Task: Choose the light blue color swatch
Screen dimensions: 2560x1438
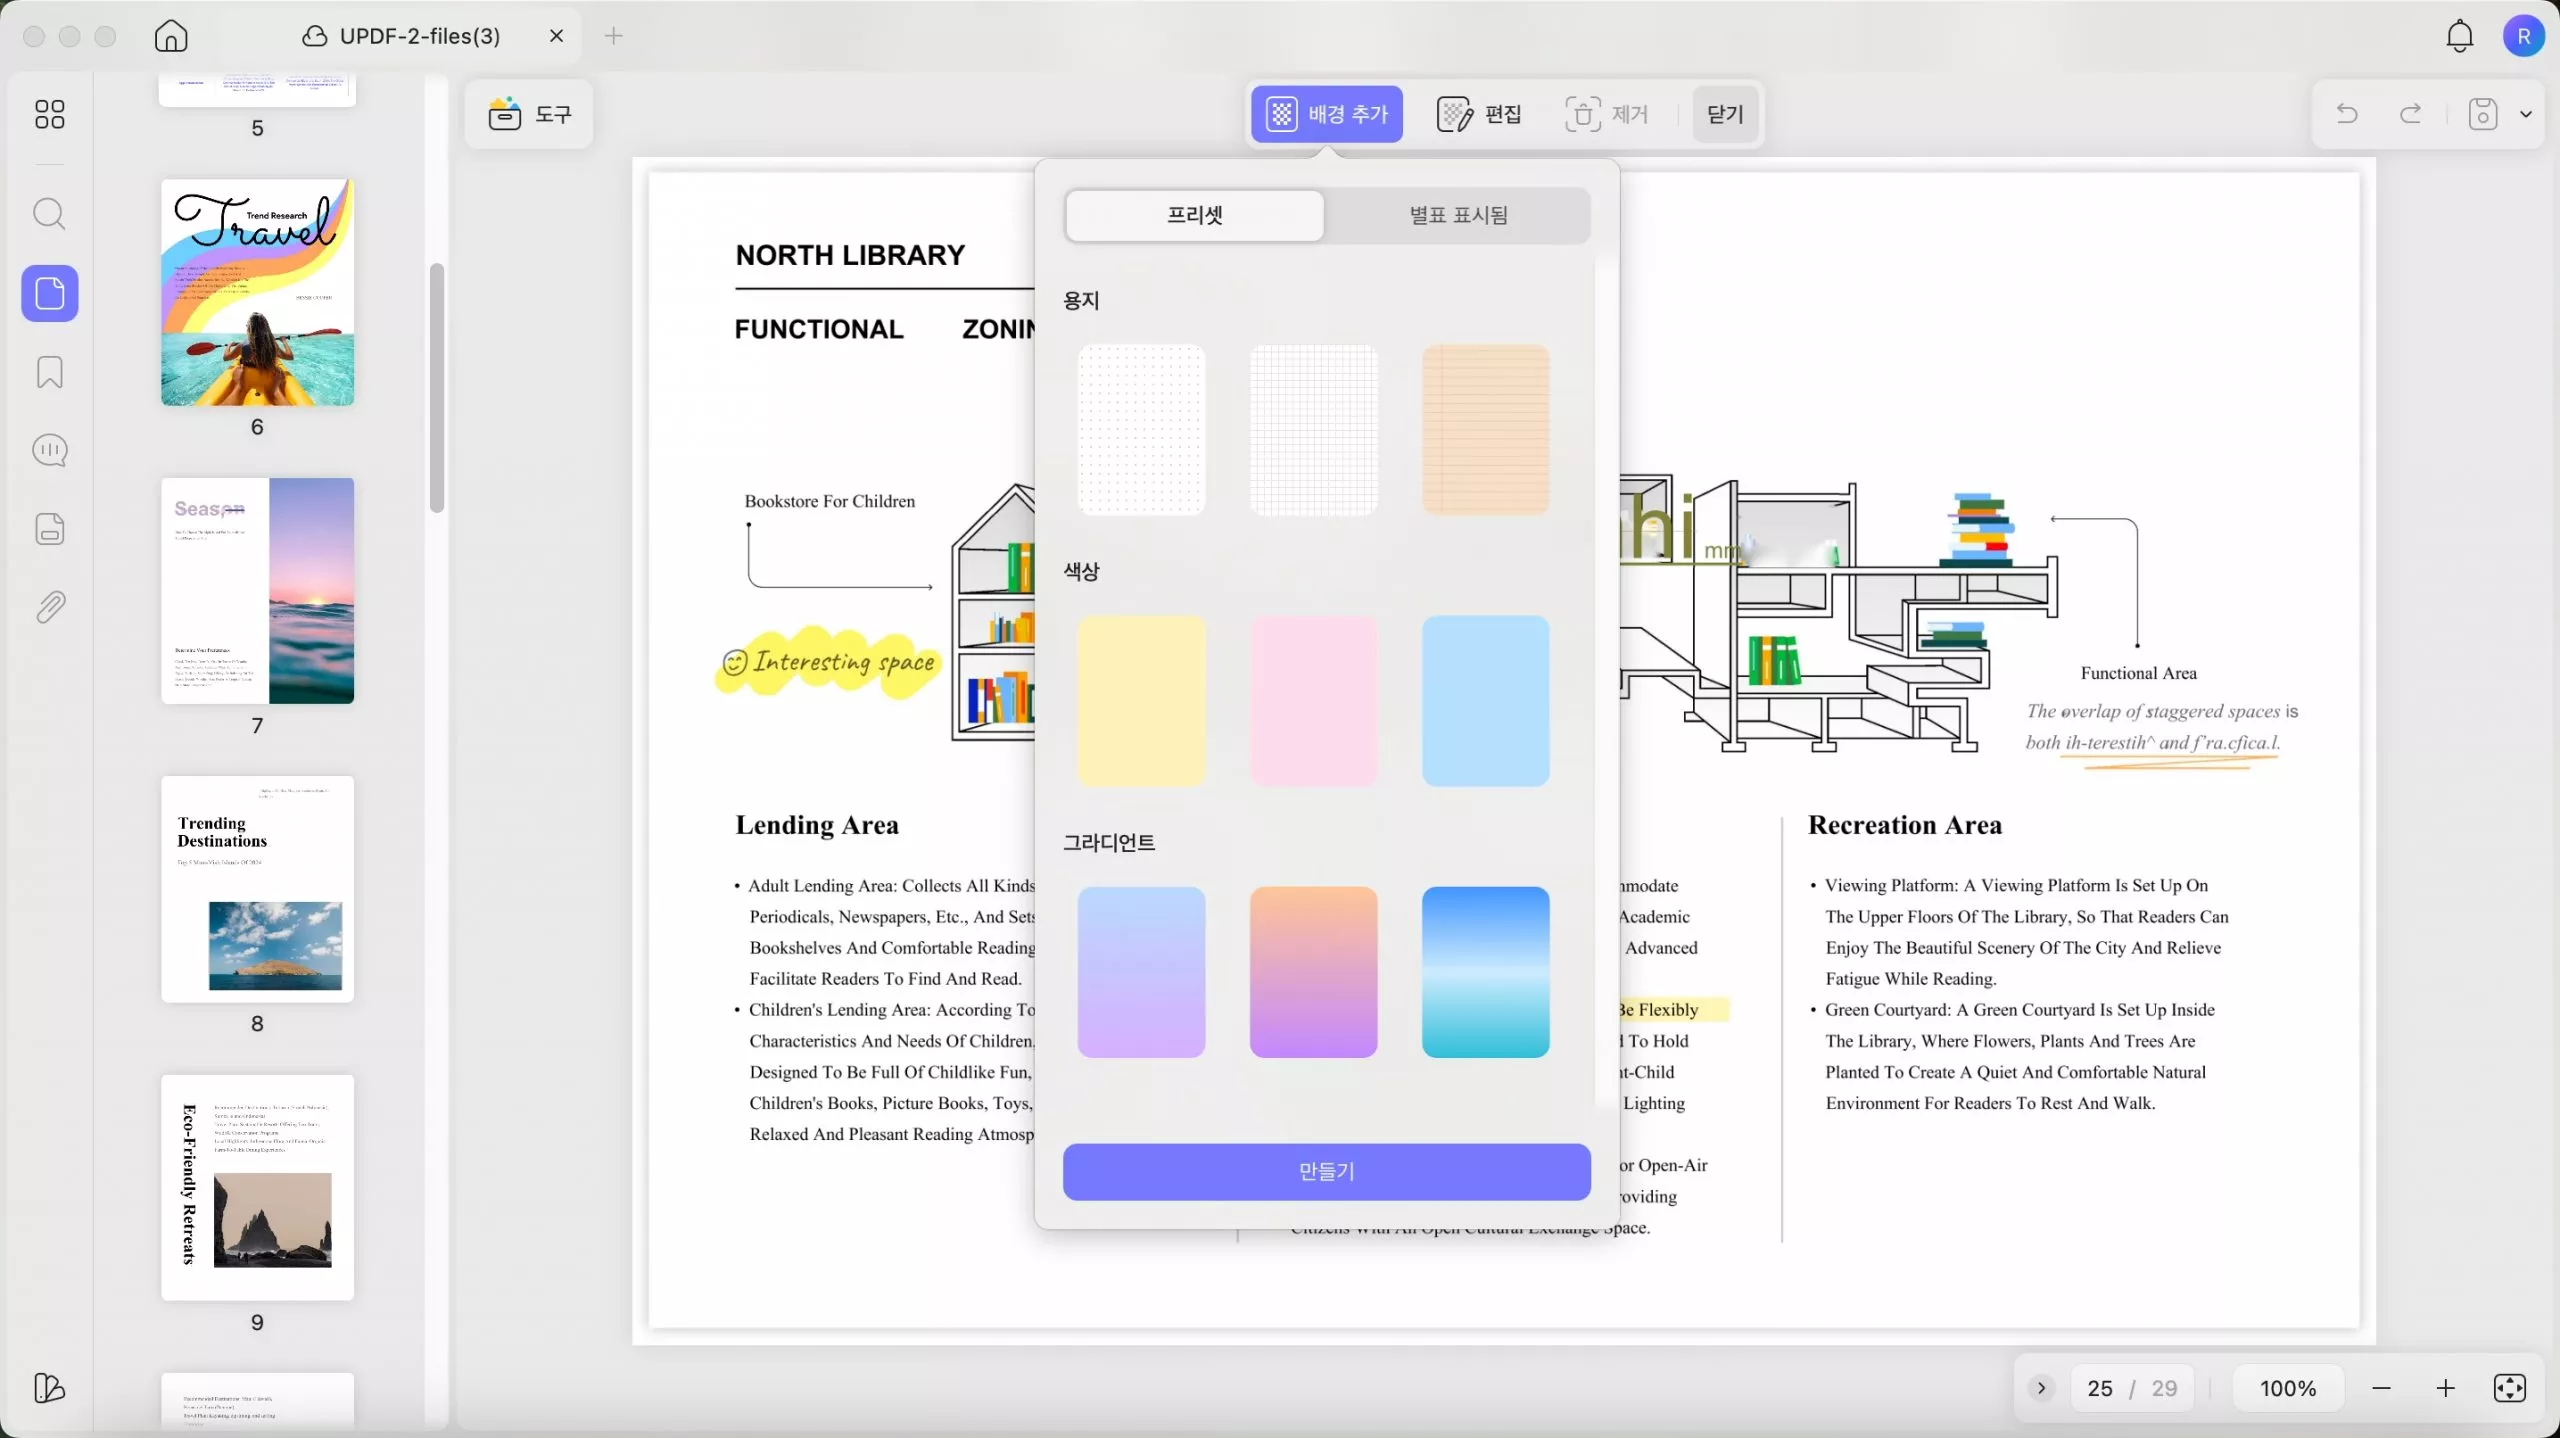Action: pos(1485,700)
